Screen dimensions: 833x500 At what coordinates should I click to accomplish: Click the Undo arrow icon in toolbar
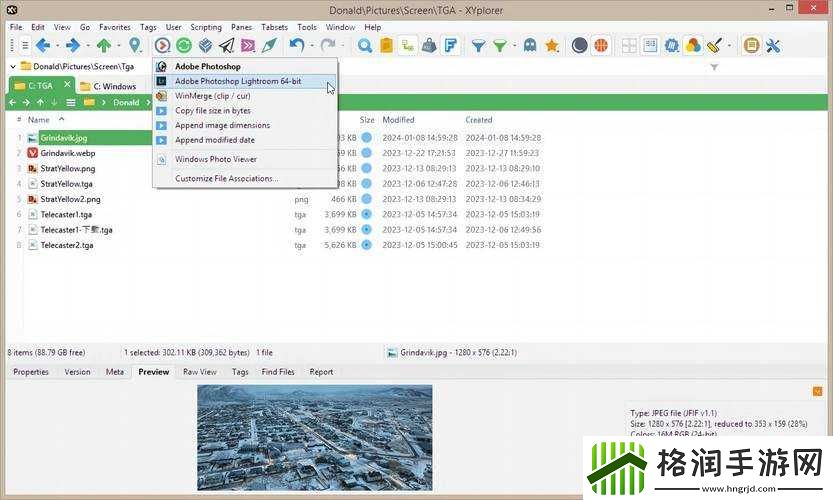point(295,46)
